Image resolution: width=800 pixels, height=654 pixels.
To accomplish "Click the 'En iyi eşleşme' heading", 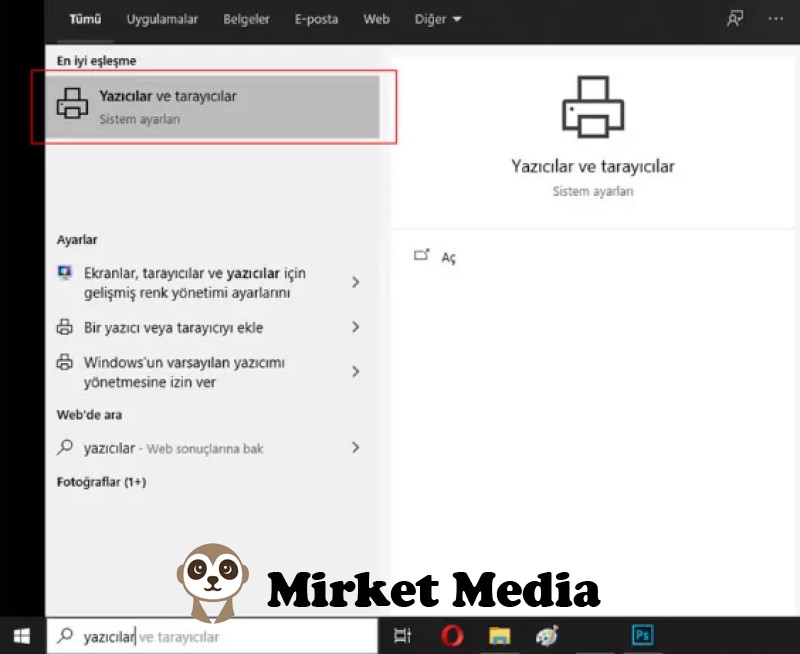I will coord(96,61).
